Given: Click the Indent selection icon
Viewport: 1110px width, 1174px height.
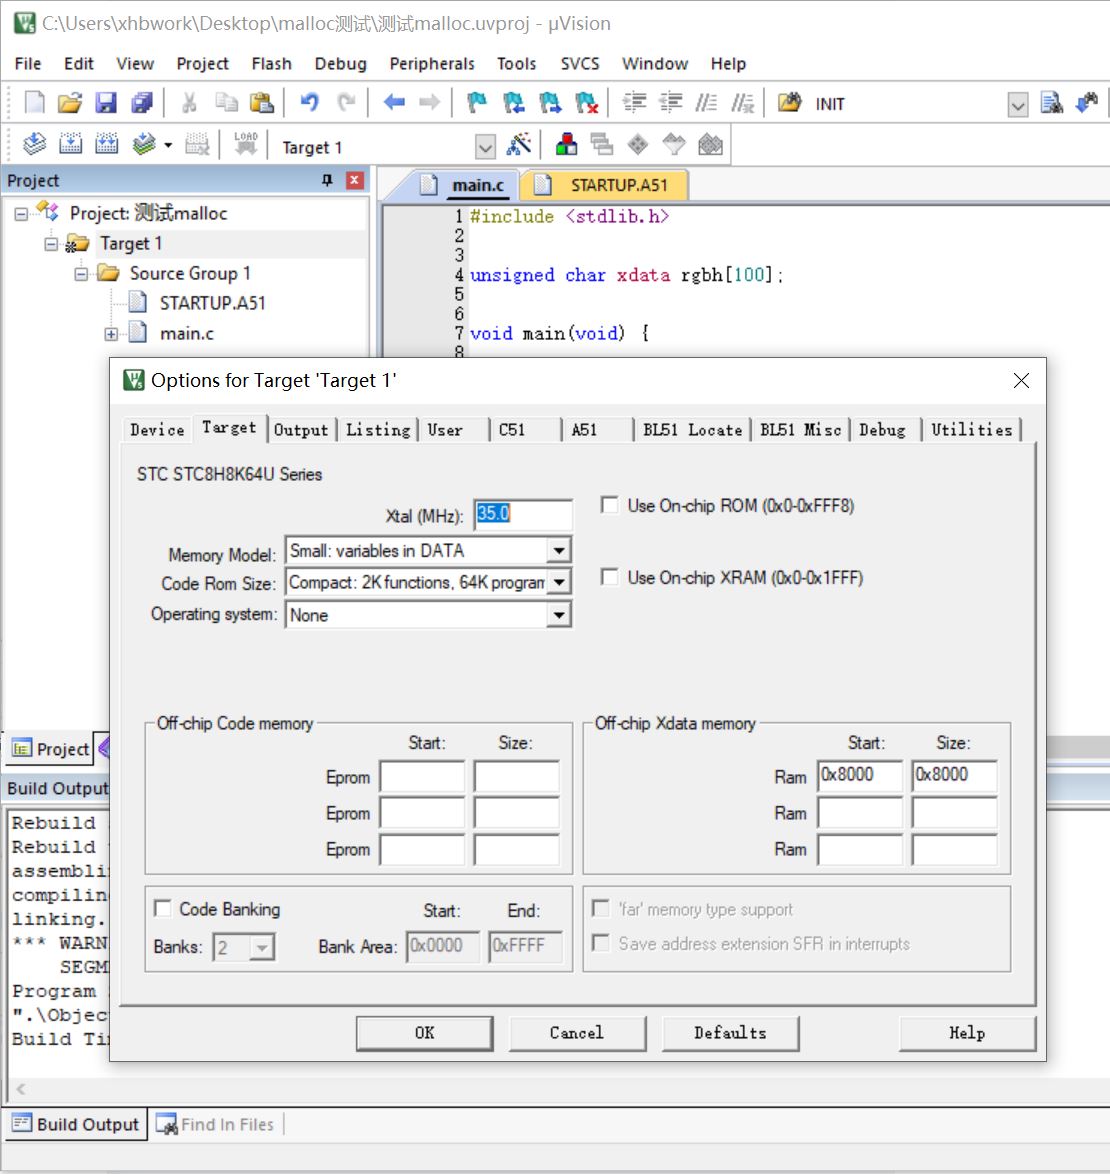Looking at the screenshot, I should [634, 103].
